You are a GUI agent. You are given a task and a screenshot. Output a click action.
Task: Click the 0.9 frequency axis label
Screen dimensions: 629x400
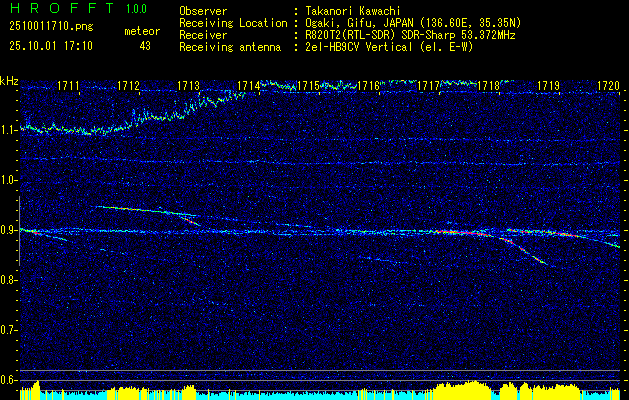coord(9,230)
